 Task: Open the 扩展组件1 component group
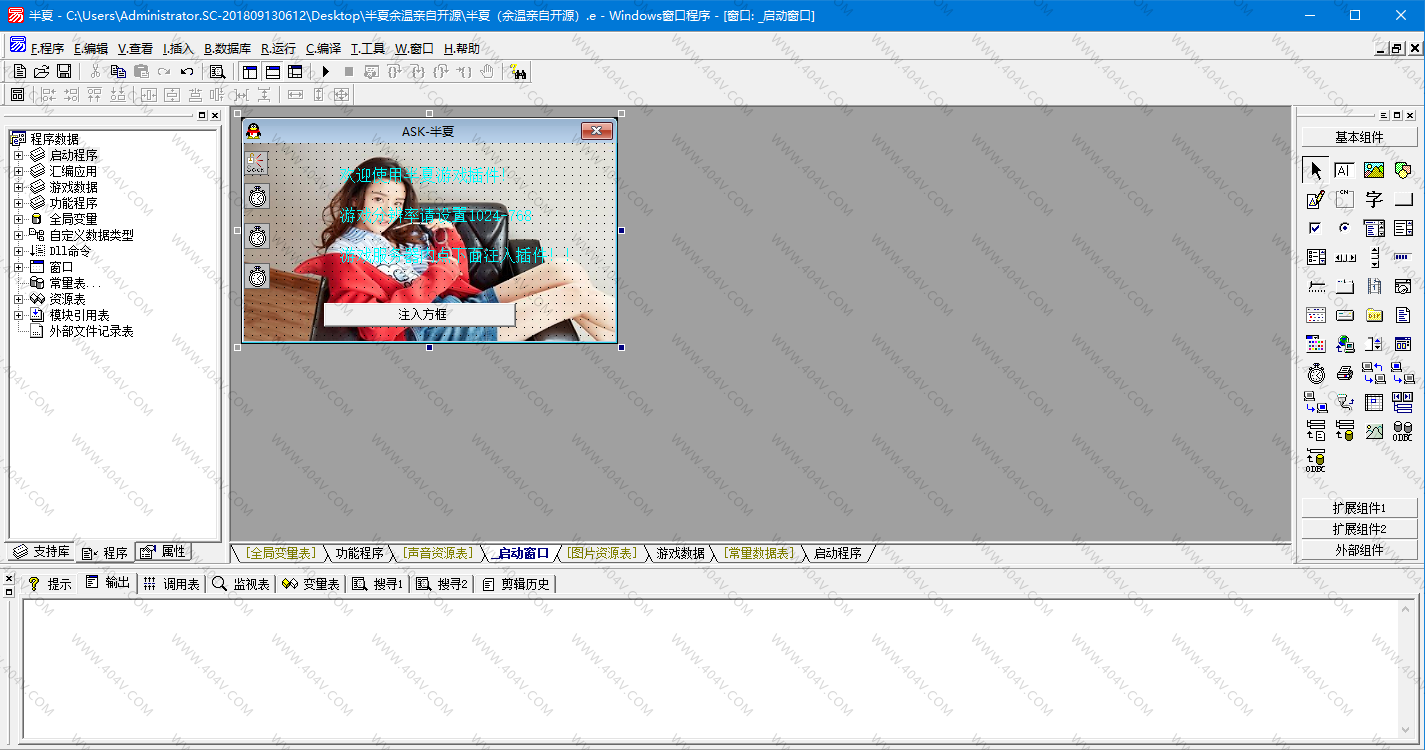1358,508
